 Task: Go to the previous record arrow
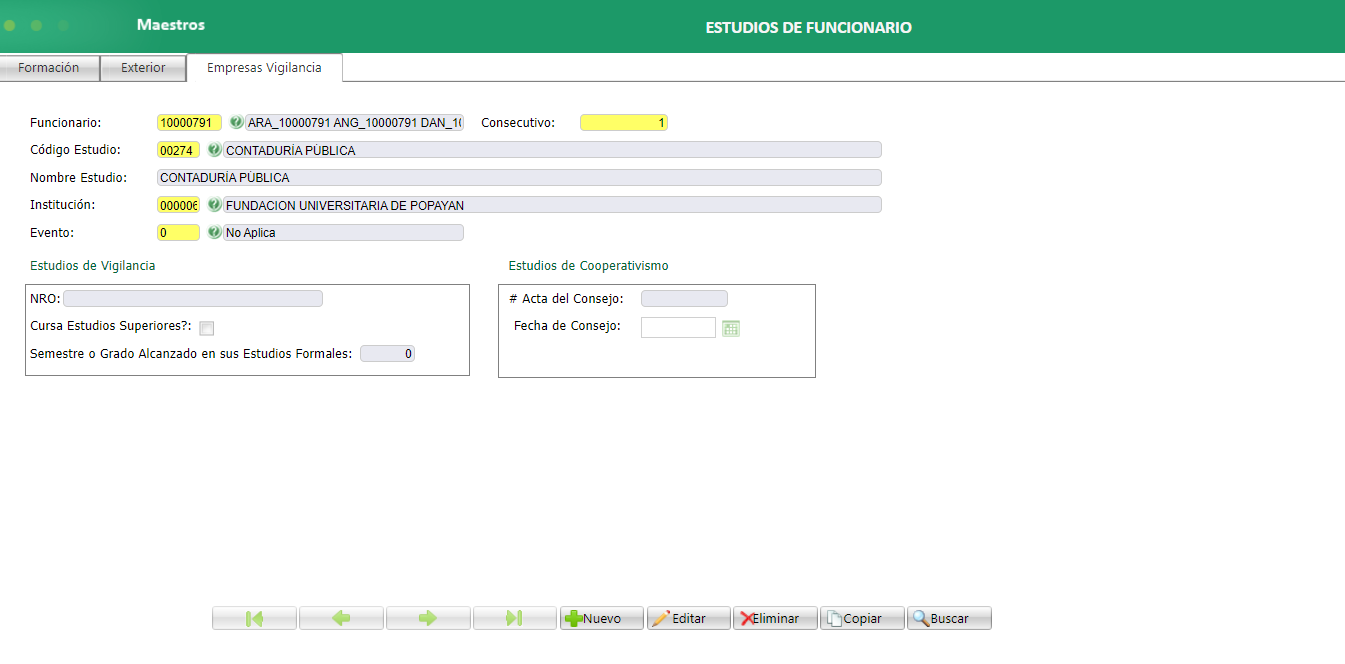pos(341,618)
